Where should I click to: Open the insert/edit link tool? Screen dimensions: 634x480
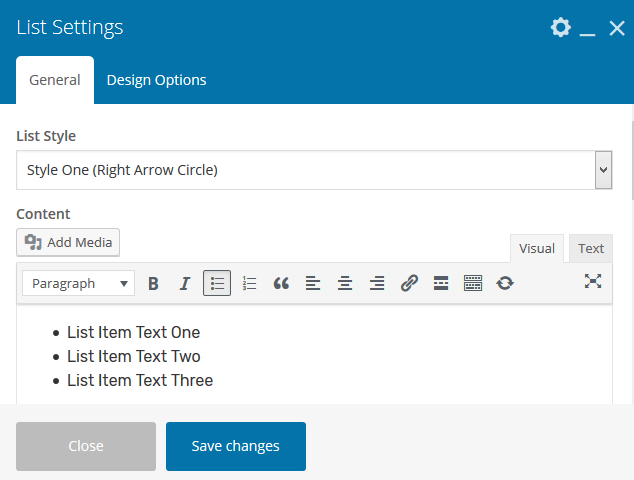click(x=409, y=284)
